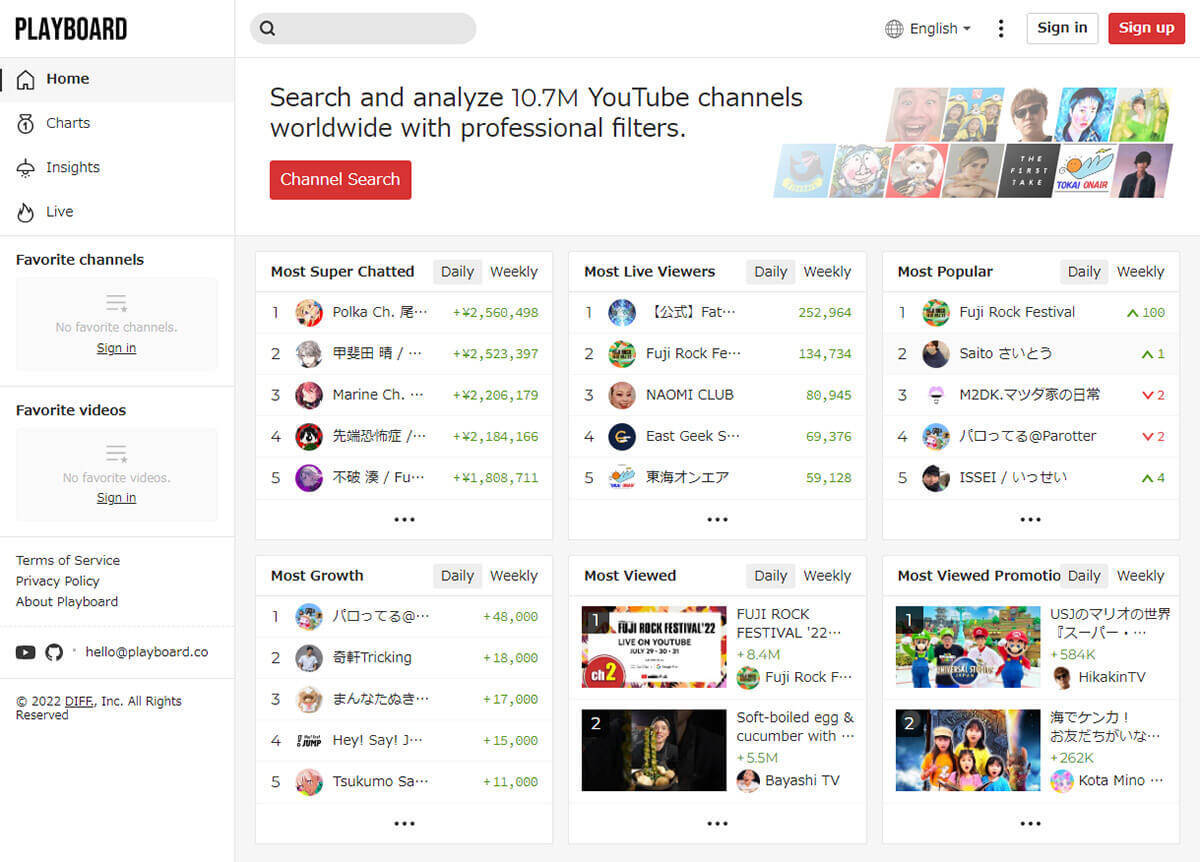Viewport: 1200px width, 862px height.
Task: Expand more Most Popular results
Action: click(1030, 520)
